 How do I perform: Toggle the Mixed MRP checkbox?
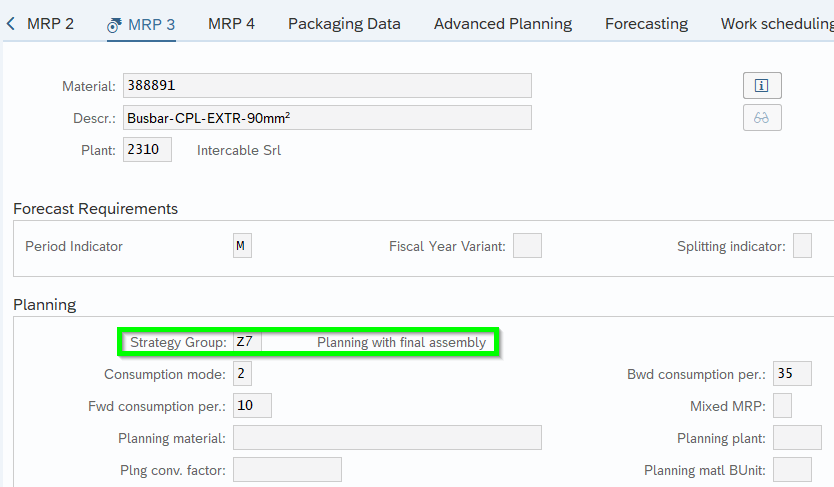[783, 406]
